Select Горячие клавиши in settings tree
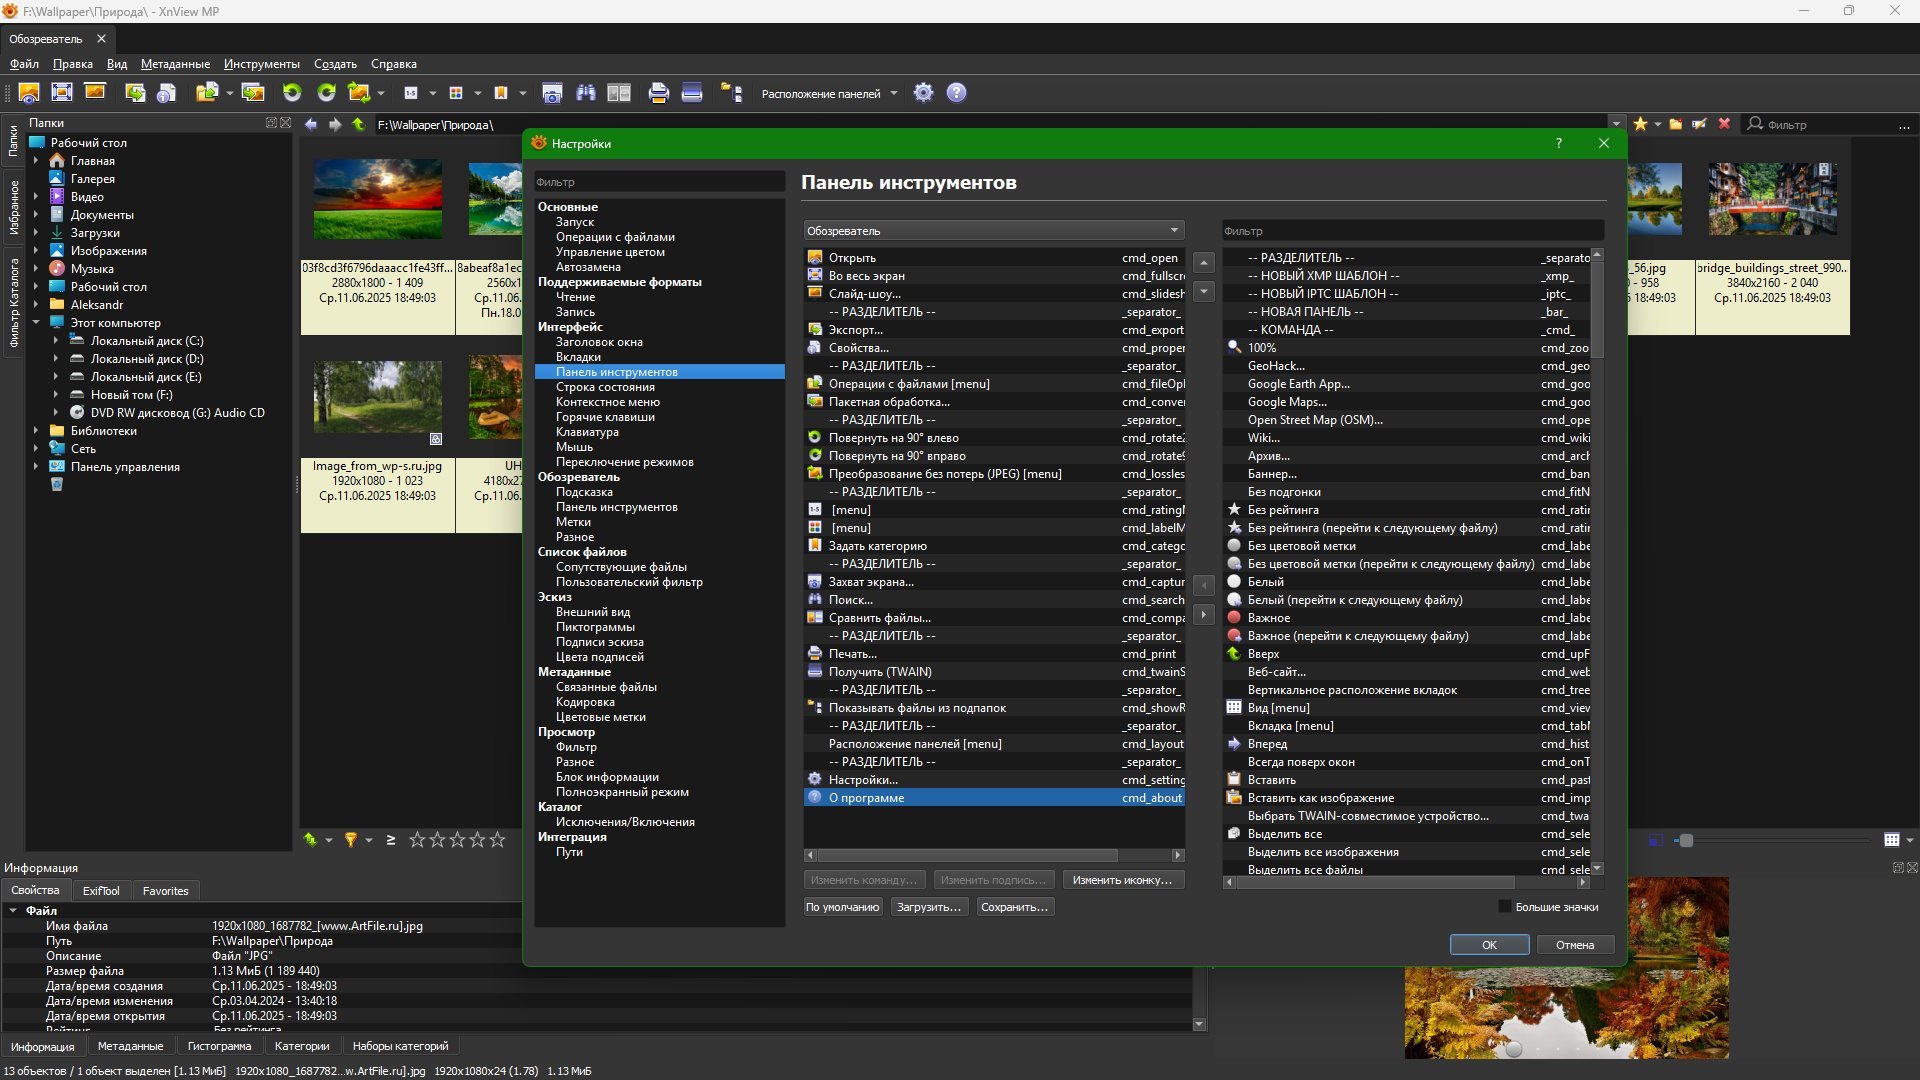The width and height of the screenshot is (1920, 1080). 605,417
